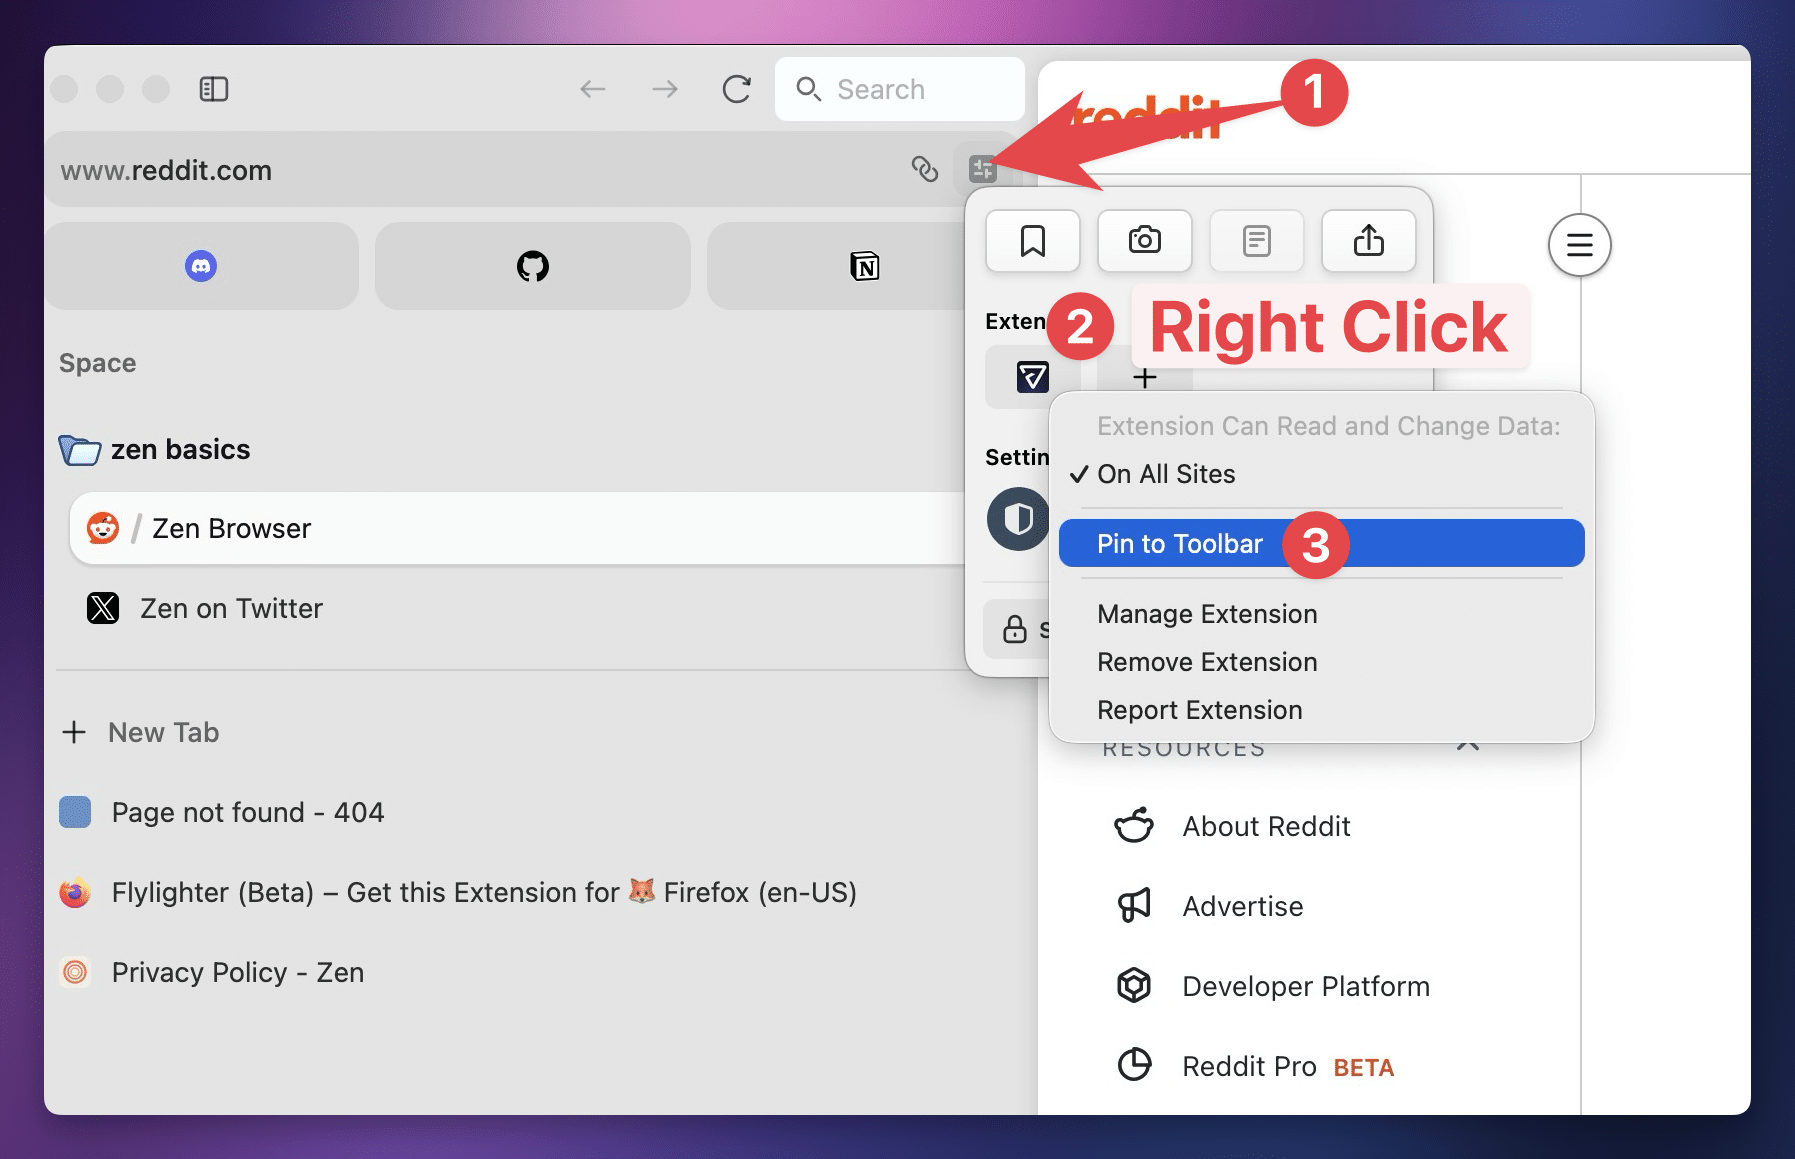Click the camera screenshot icon
Viewport: 1795px width, 1159px height.
click(x=1144, y=241)
